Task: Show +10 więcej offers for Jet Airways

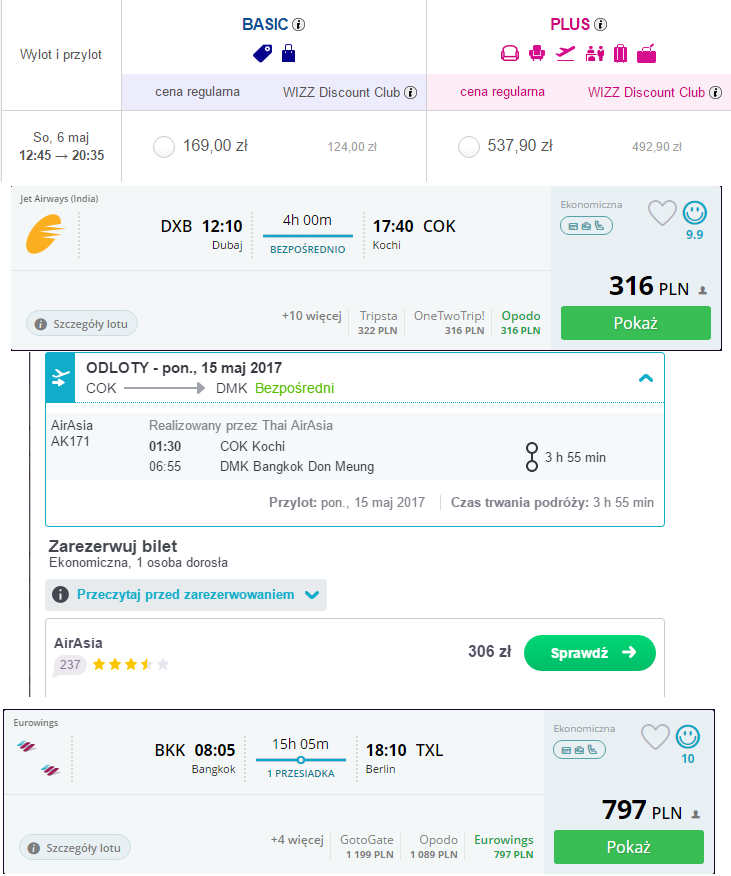Action: [x=311, y=316]
